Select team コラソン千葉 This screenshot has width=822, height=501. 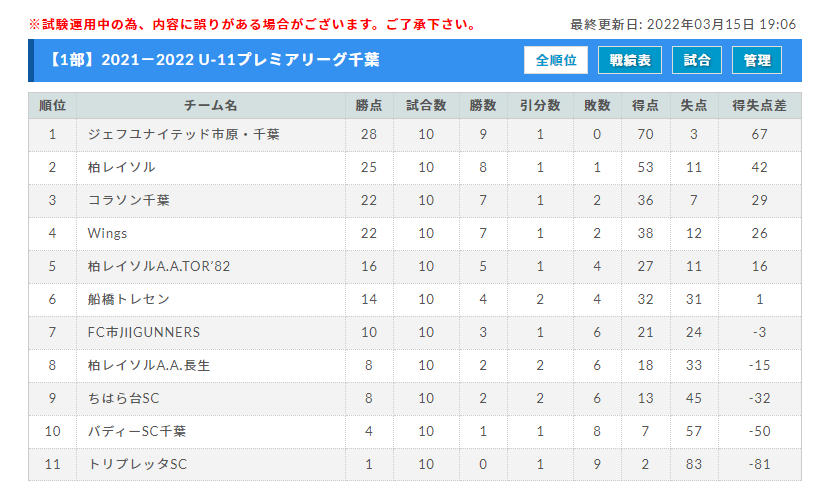[128, 200]
